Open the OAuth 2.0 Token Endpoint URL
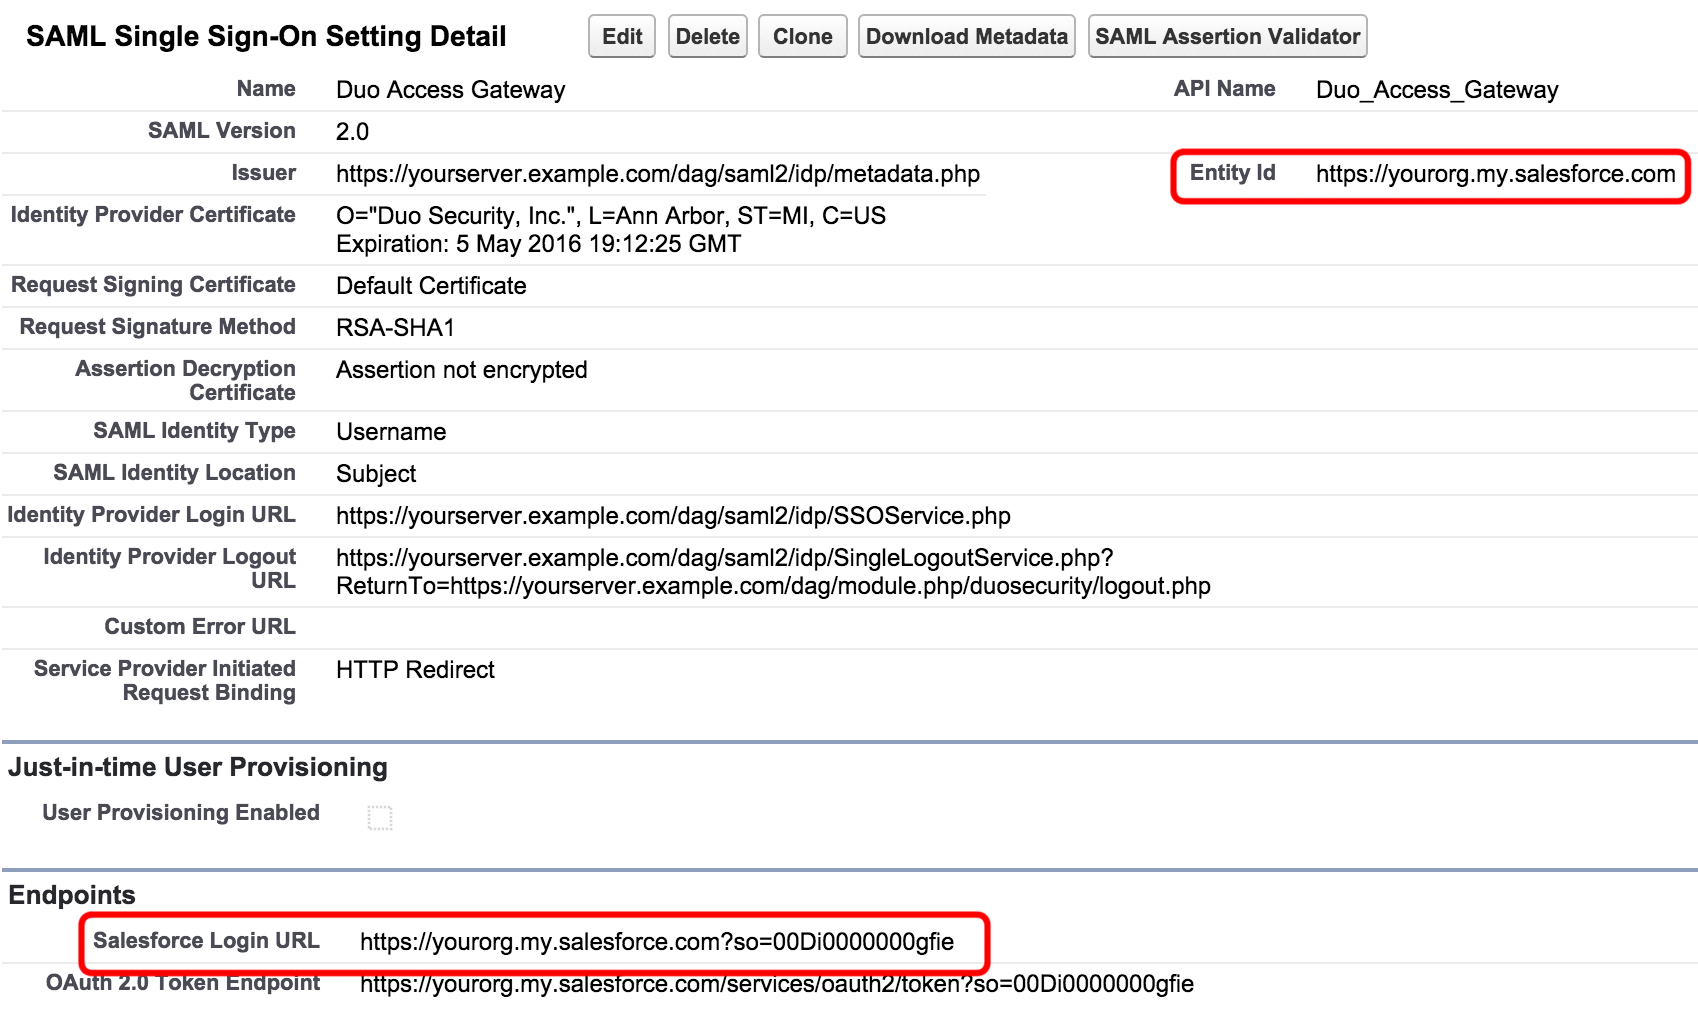 777,983
